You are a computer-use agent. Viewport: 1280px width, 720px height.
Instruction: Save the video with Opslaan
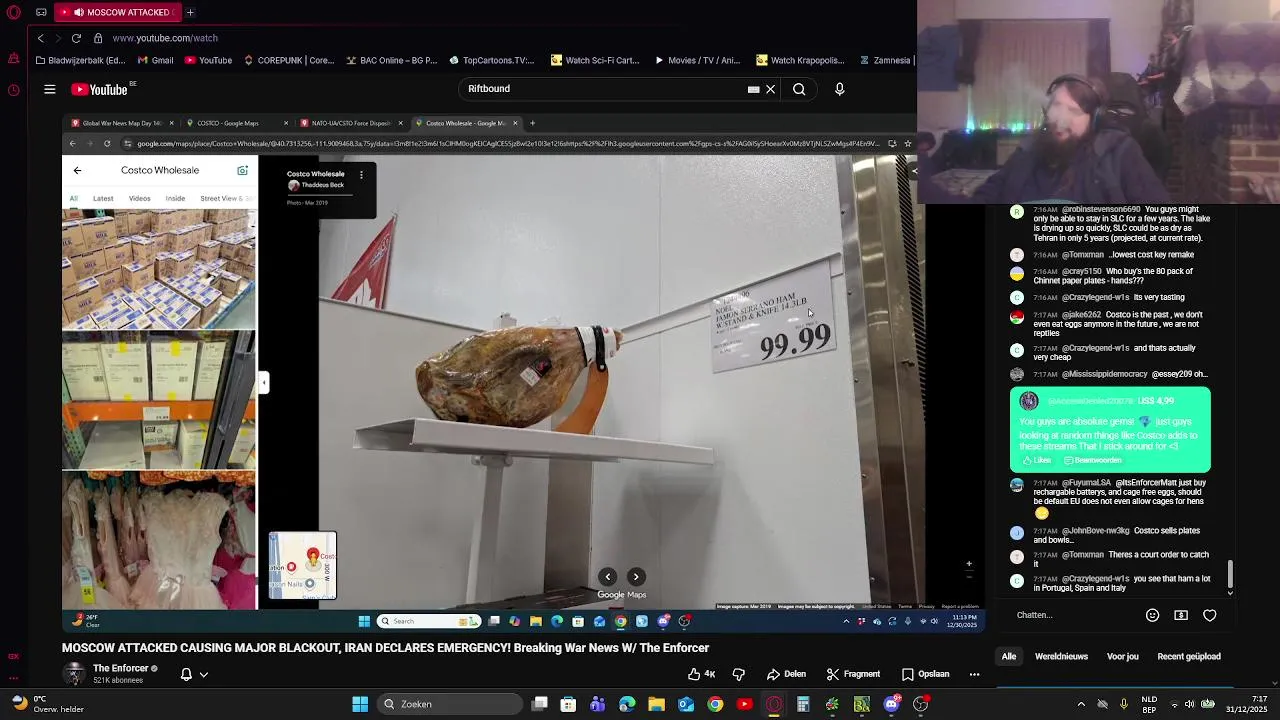[925, 674]
